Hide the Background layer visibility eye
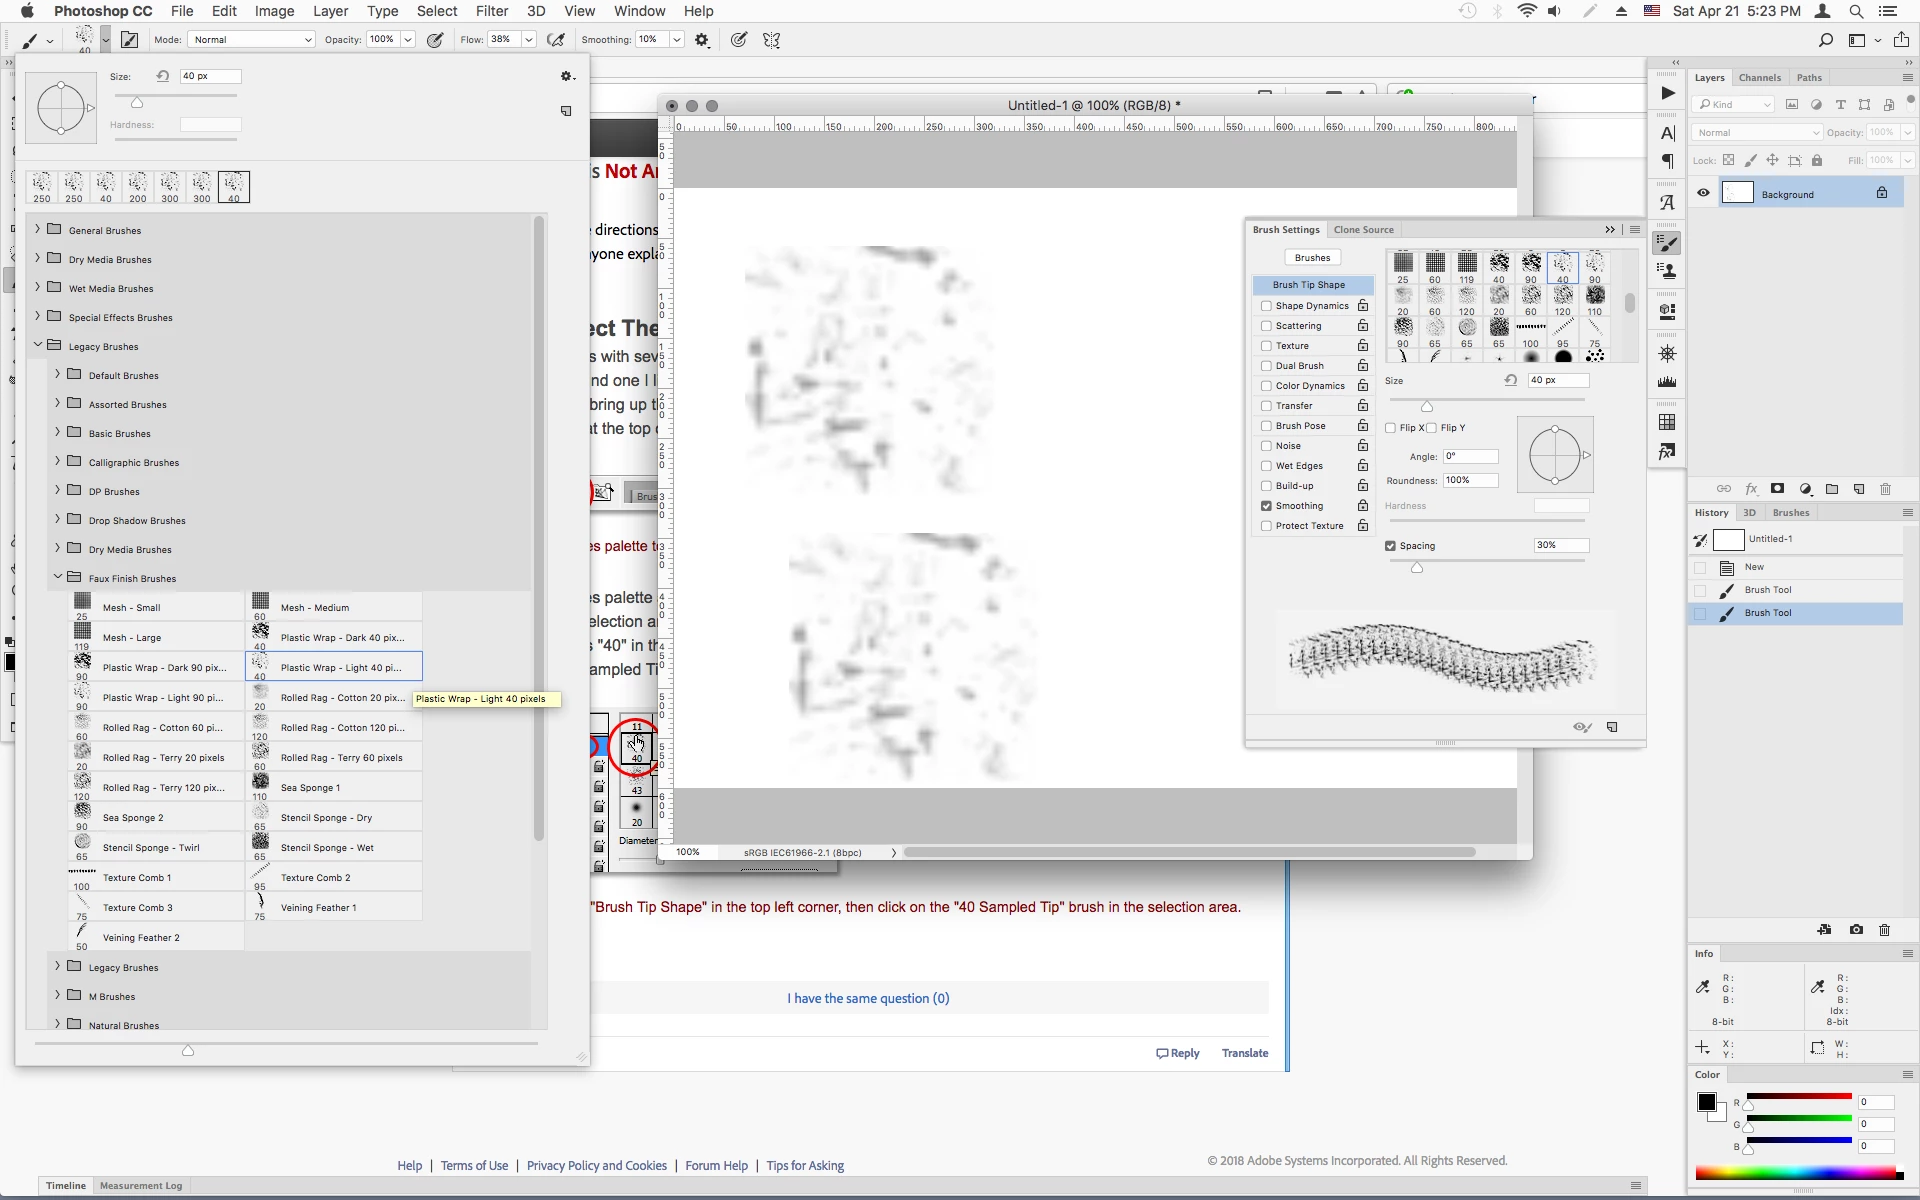The image size is (1920, 1200). click(1703, 194)
